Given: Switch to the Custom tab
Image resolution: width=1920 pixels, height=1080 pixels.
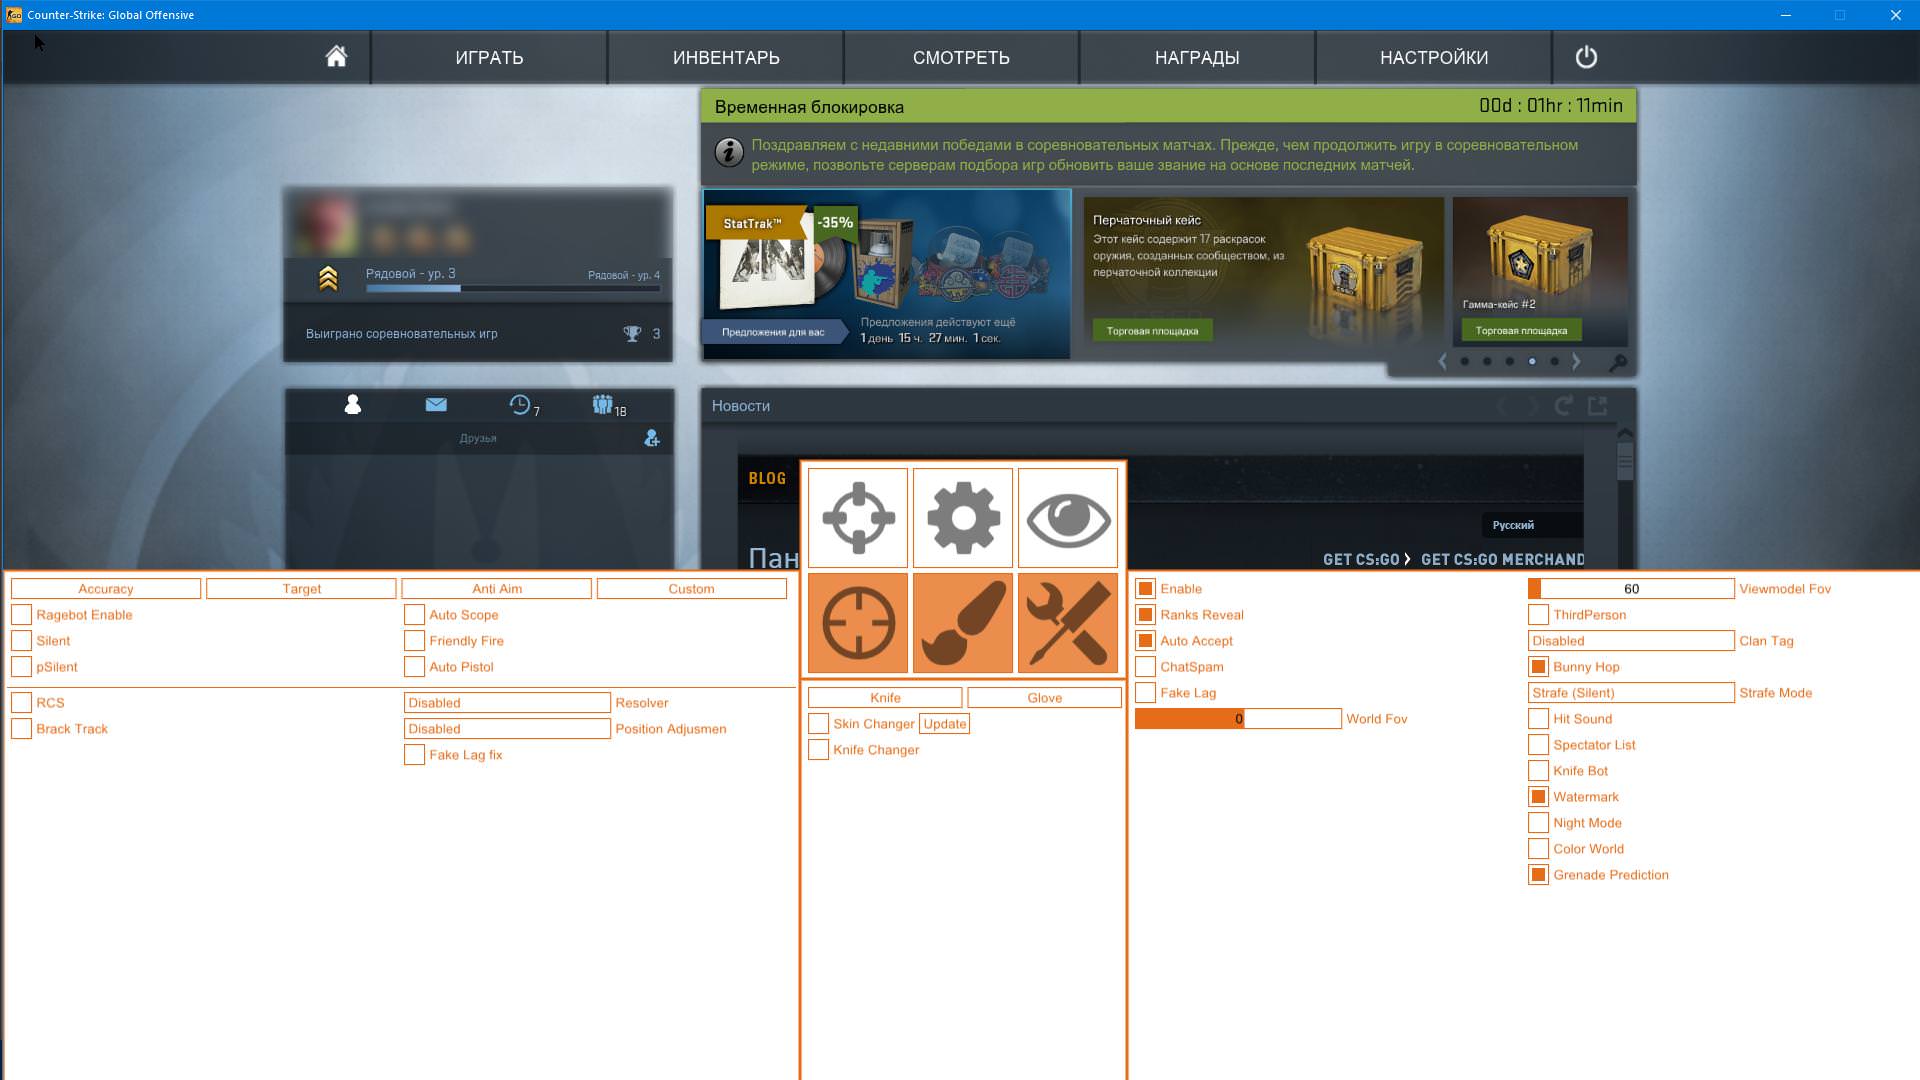Looking at the screenshot, I should [692, 589].
